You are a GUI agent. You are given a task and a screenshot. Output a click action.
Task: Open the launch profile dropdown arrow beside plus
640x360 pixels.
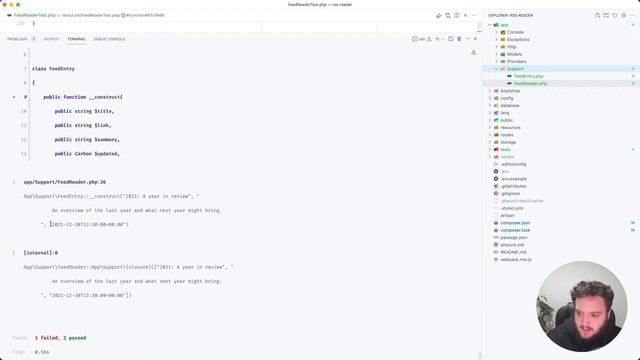[443, 39]
